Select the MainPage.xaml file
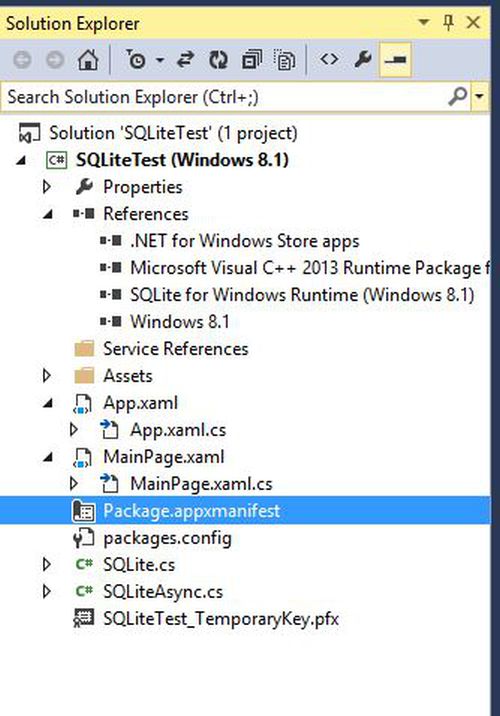500x716 pixels. pyautogui.click(x=163, y=457)
